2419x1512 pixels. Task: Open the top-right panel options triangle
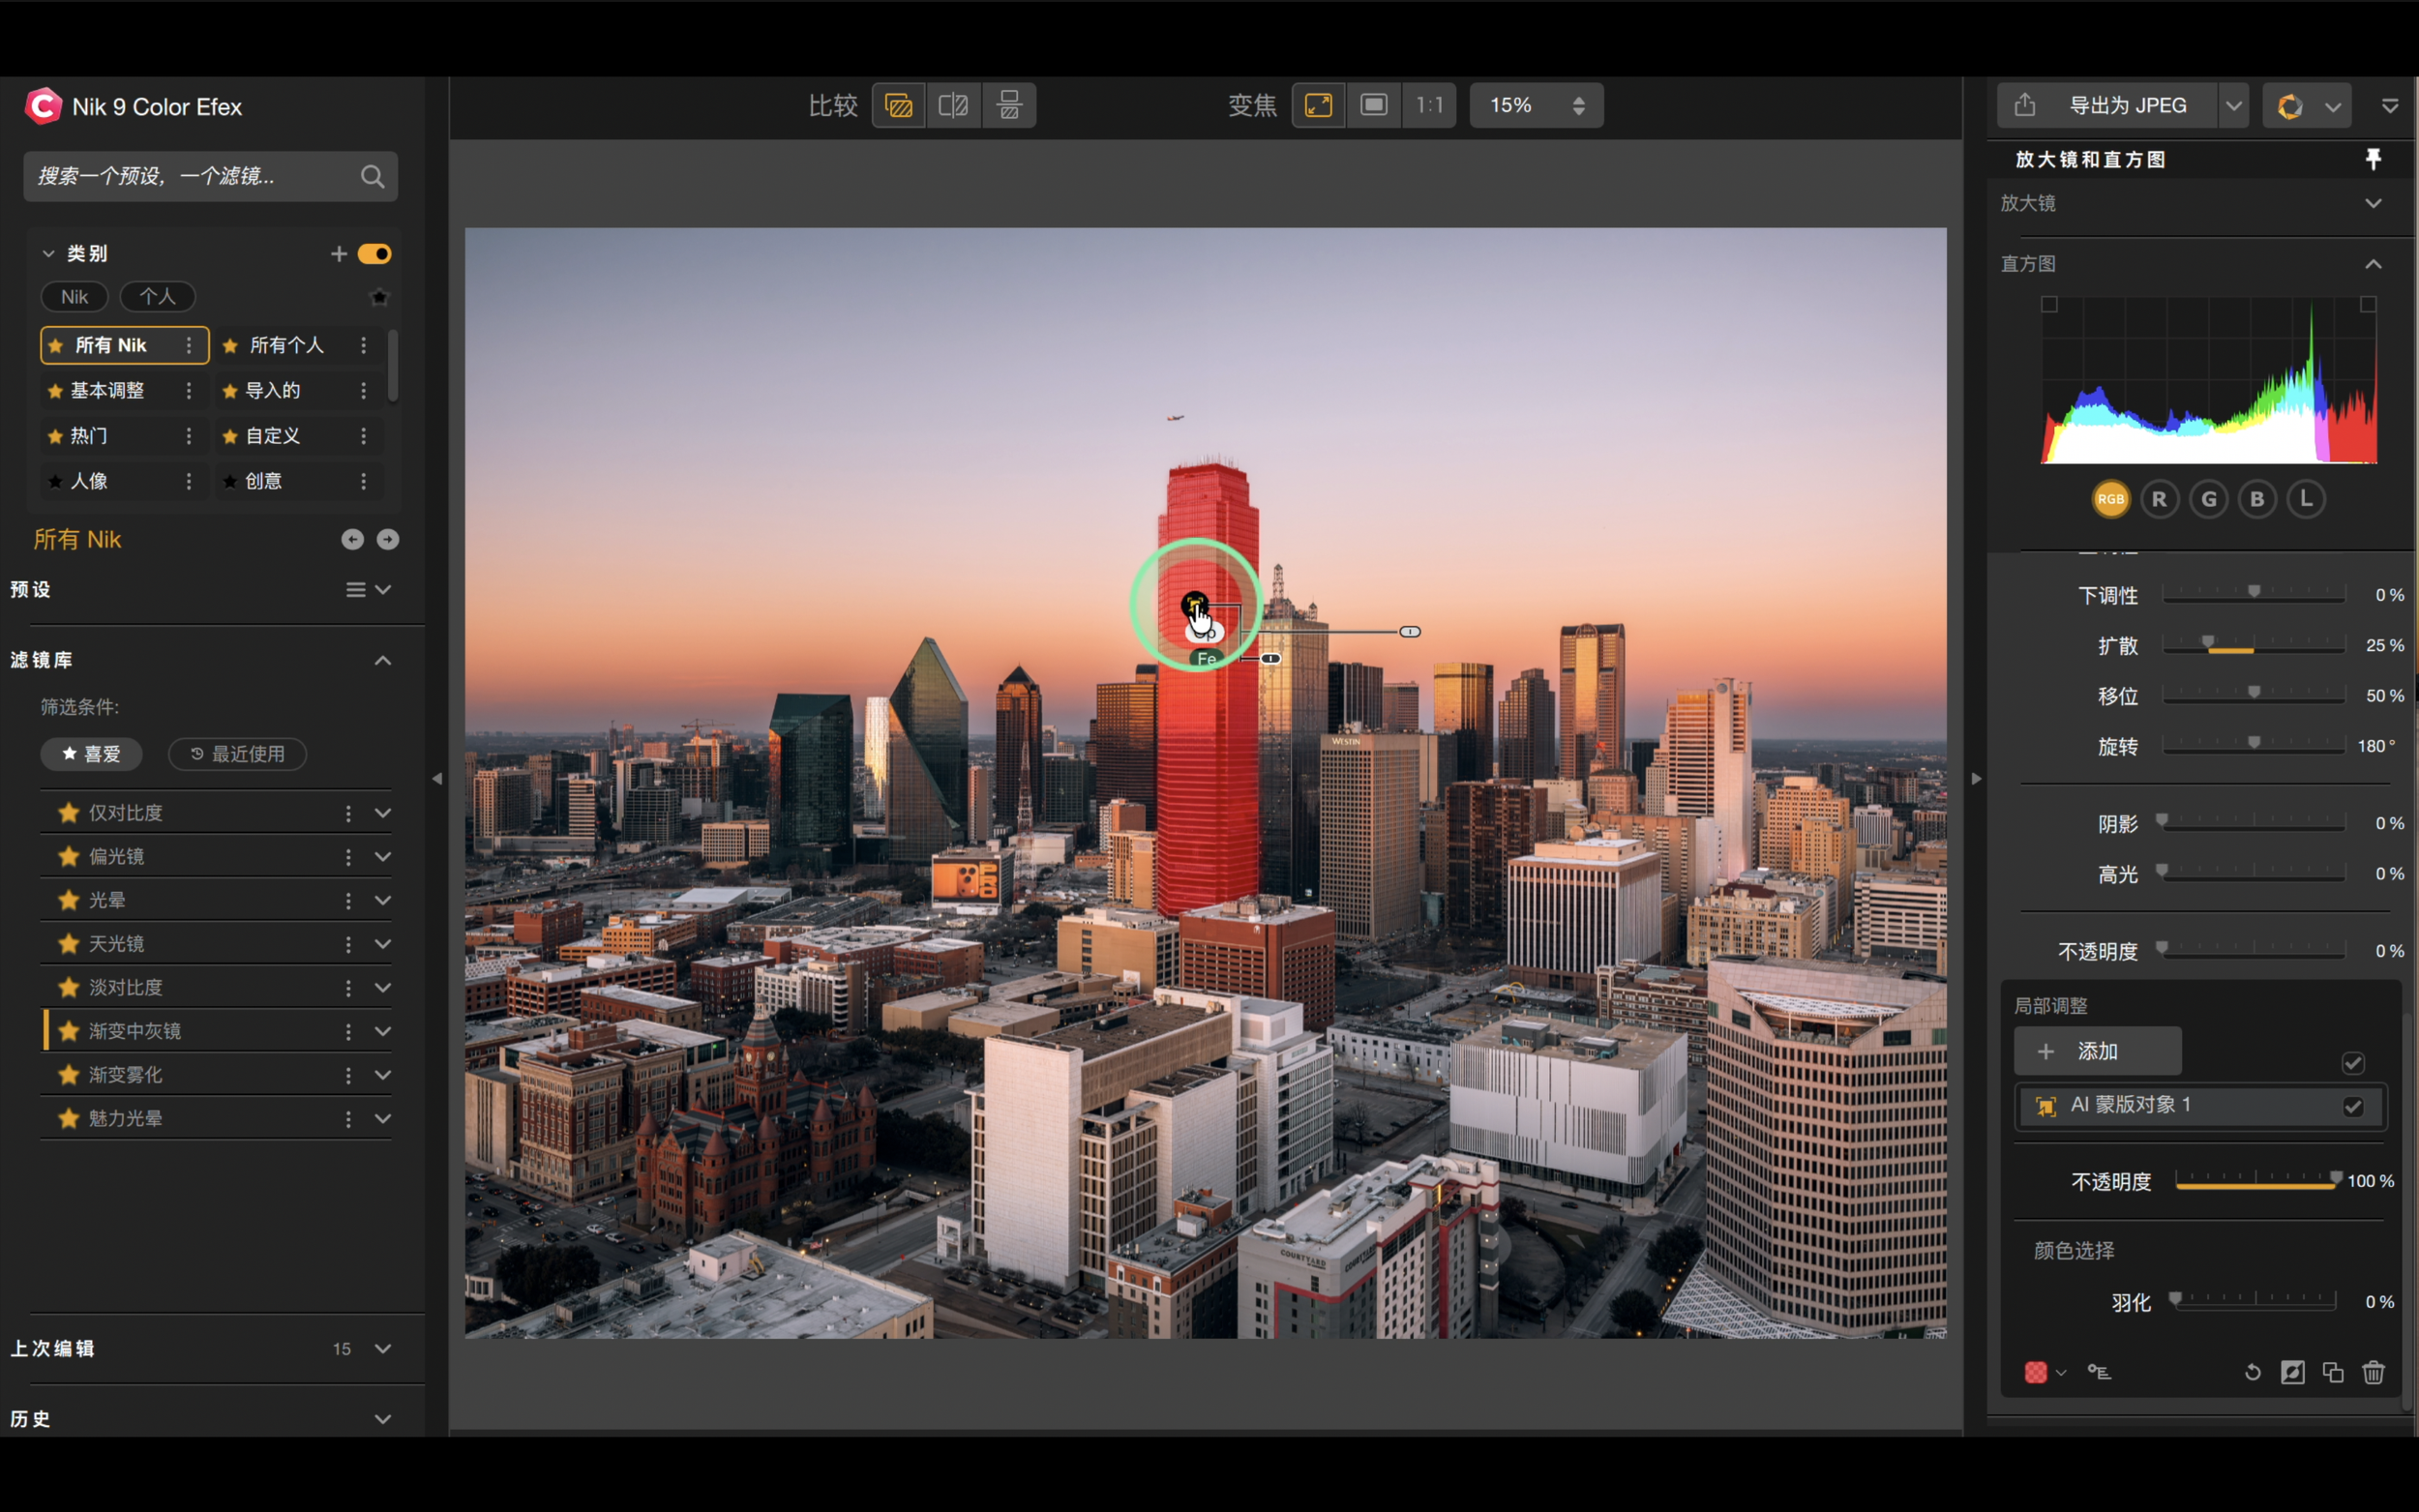pyautogui.click(x=2389, y=106)
